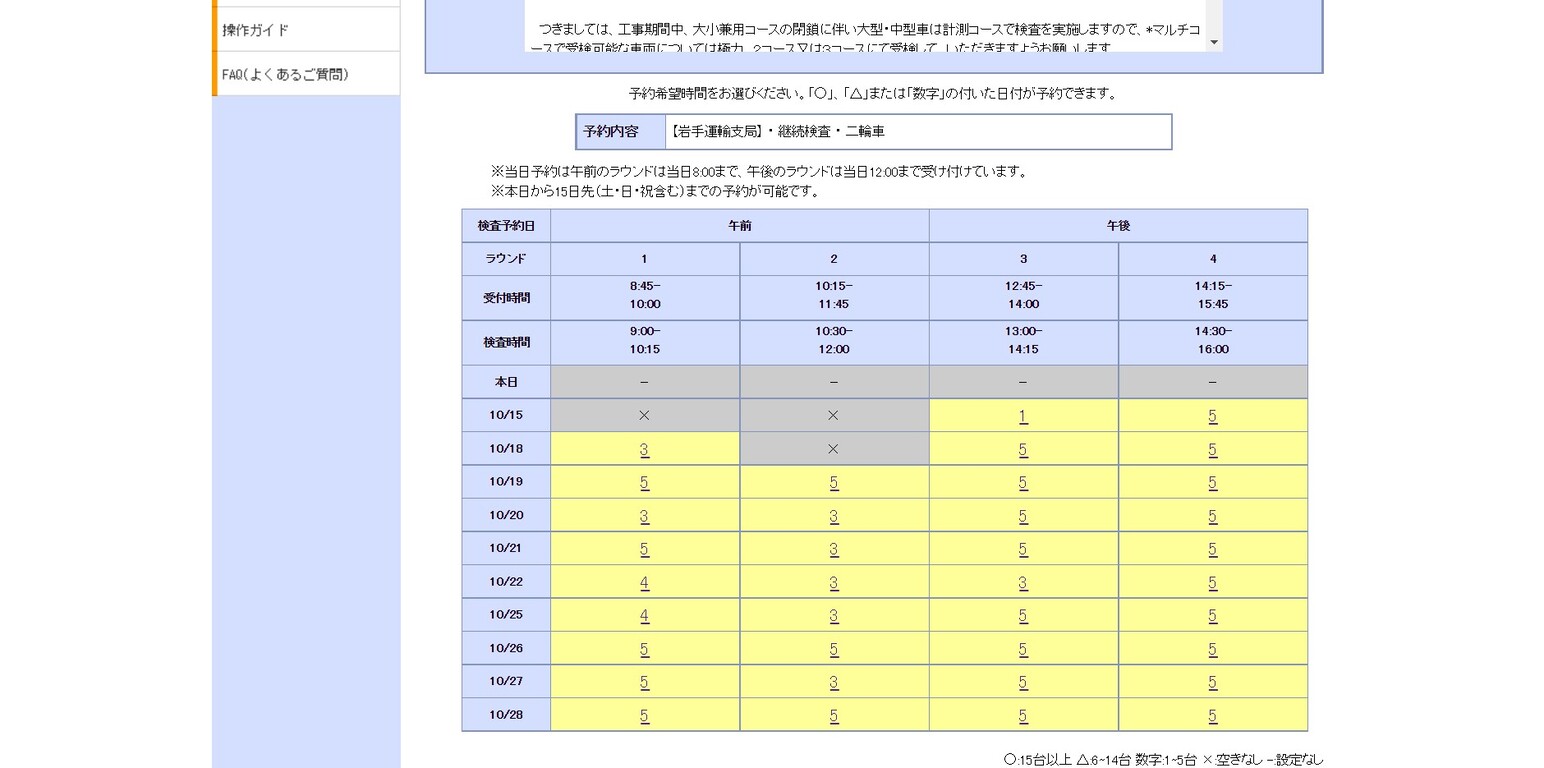Viewport: 1544px width, 768px height.
Task: Click the 受付時間 8:45-10:00 cell
Action: pos(645,297)
